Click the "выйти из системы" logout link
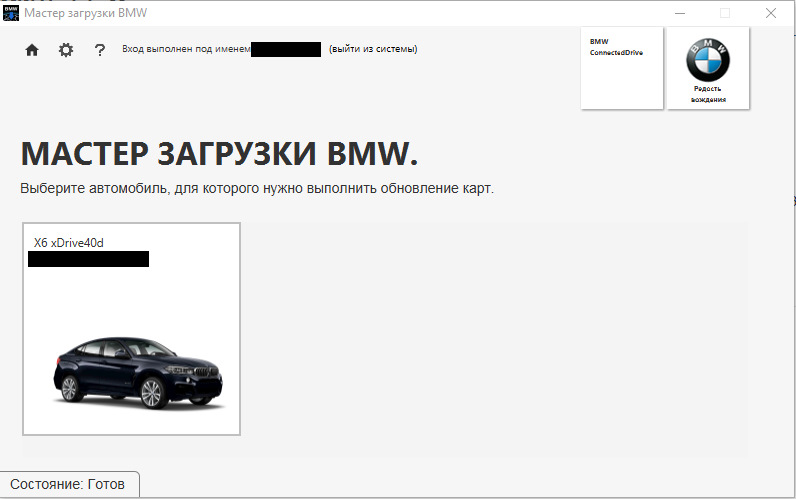The width and height of the screenshot is (796, 499). coord(373,49)
